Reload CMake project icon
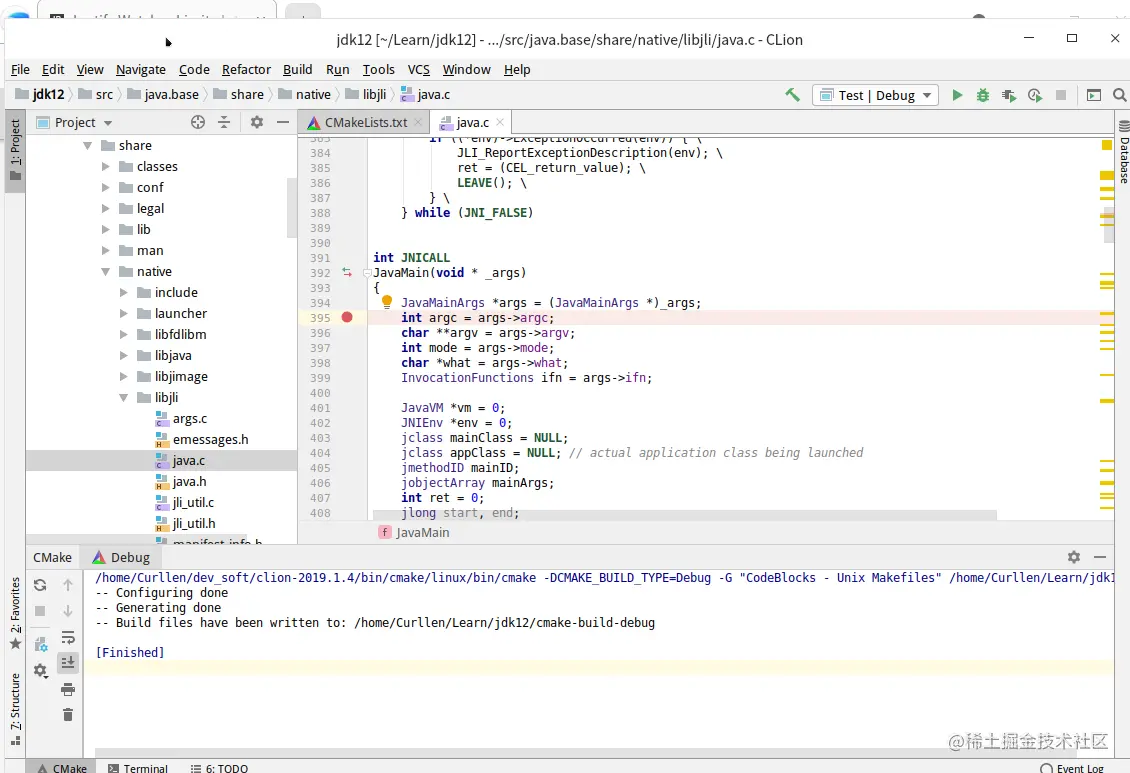This screenshot has height=773, width=1130. (x=40, y=585)
